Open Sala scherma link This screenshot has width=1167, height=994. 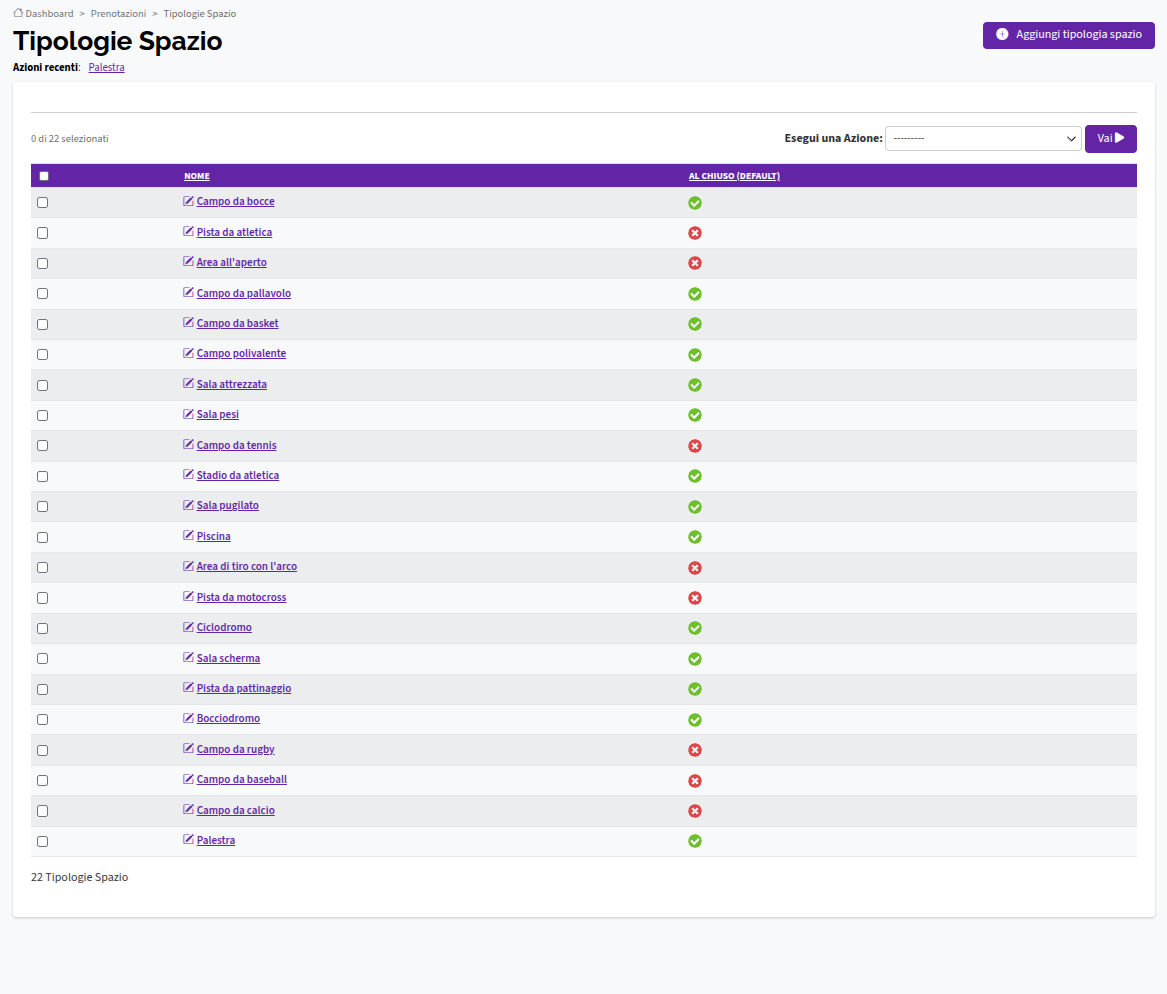point(228,658)
